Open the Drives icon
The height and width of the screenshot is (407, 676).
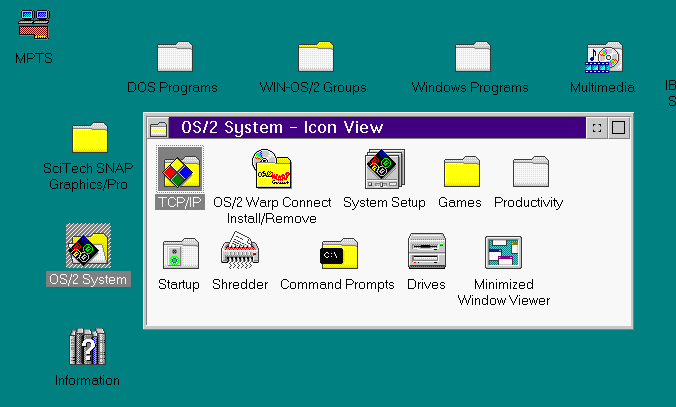tap(427, 251)
